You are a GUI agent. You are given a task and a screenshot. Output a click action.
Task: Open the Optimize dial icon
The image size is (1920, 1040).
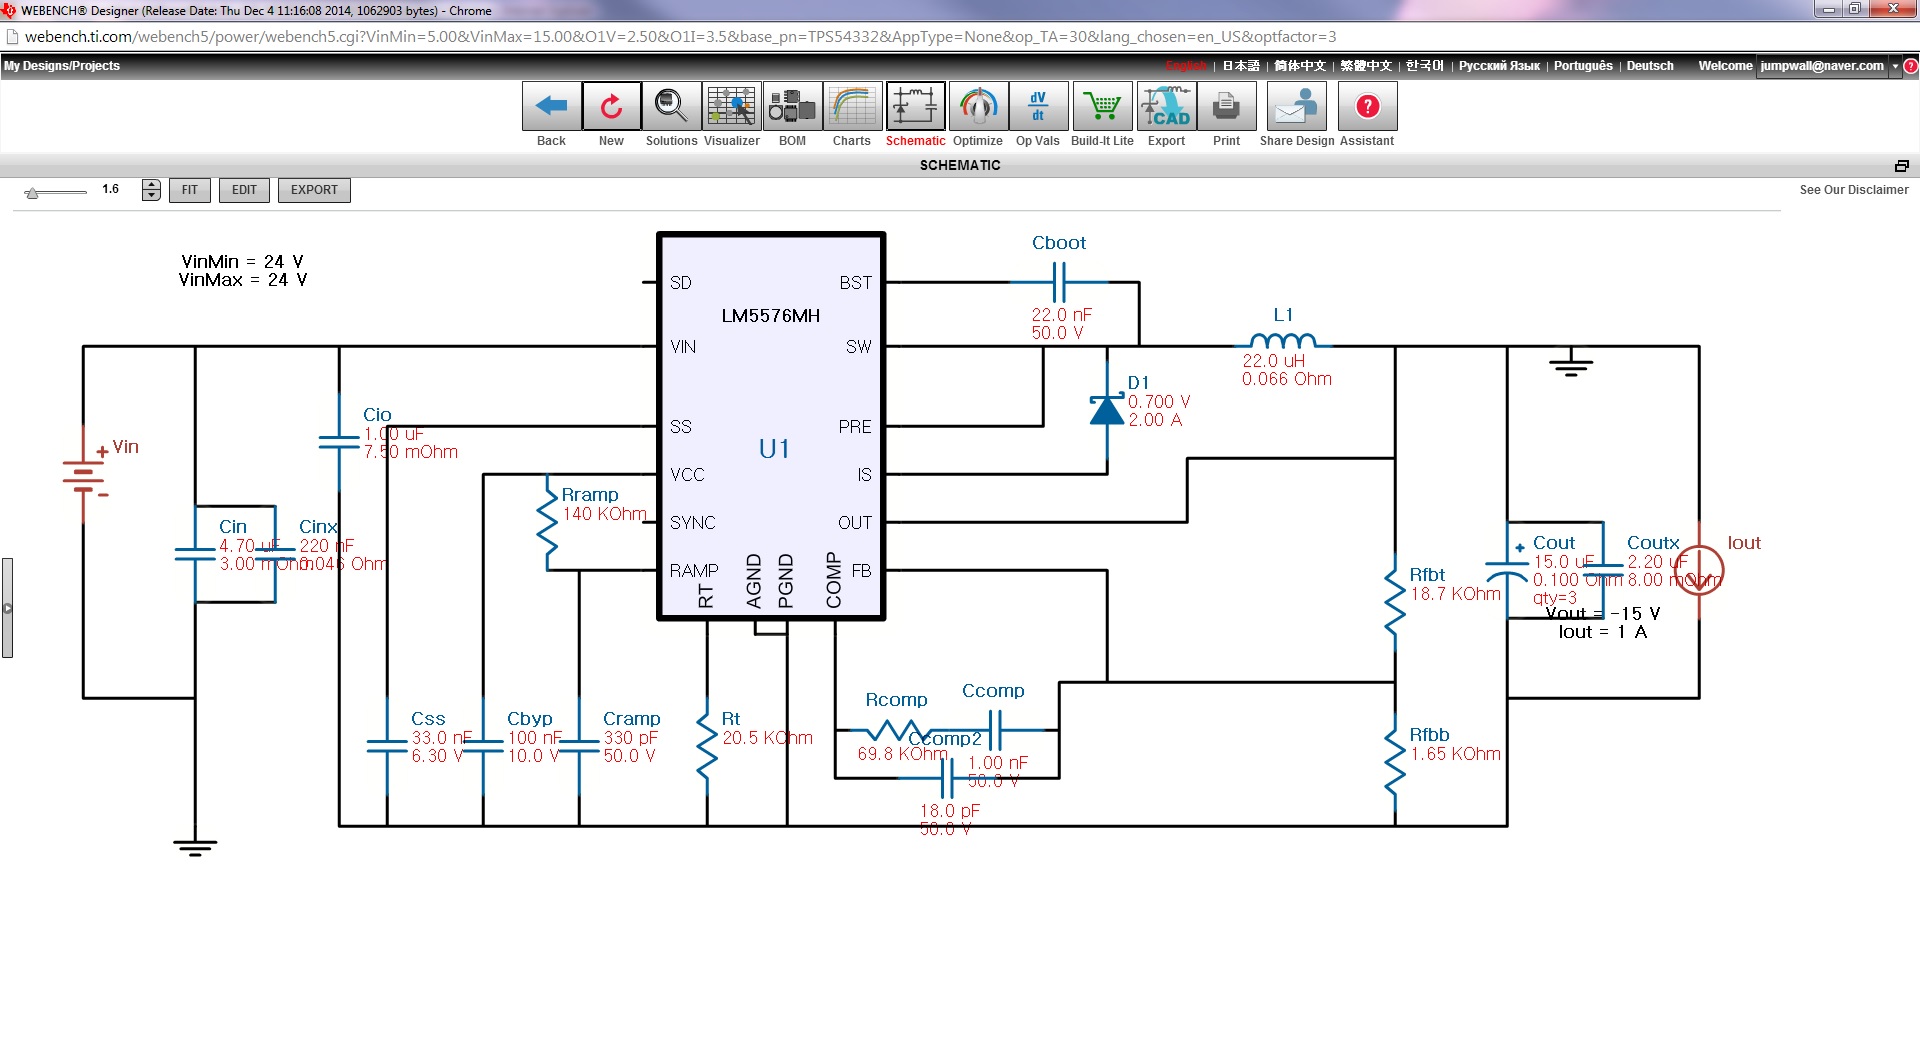pyautogui.click(x=978, y=106)
